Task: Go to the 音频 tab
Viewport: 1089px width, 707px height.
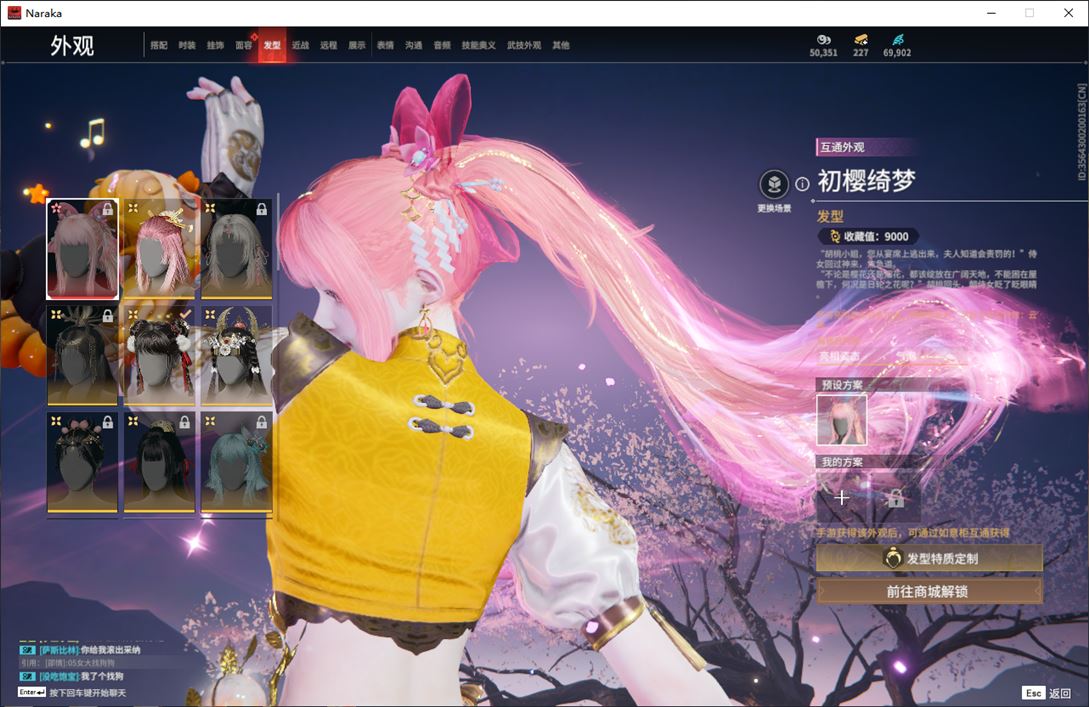Action: (442, 45)
